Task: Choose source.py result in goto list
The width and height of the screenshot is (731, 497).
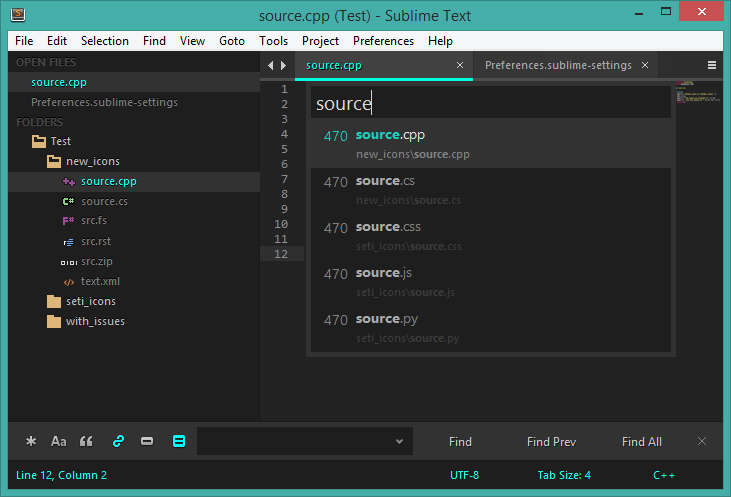Action: pos(491,329)
